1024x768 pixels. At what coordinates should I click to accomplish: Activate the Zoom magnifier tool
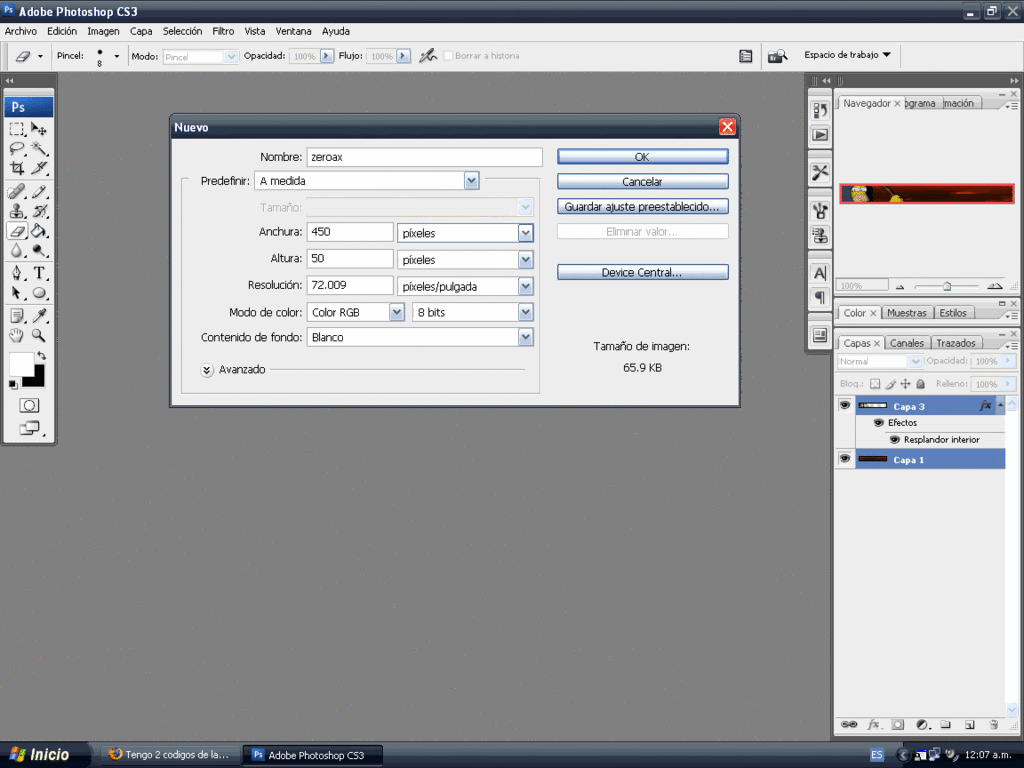click(x=39, y=336)
